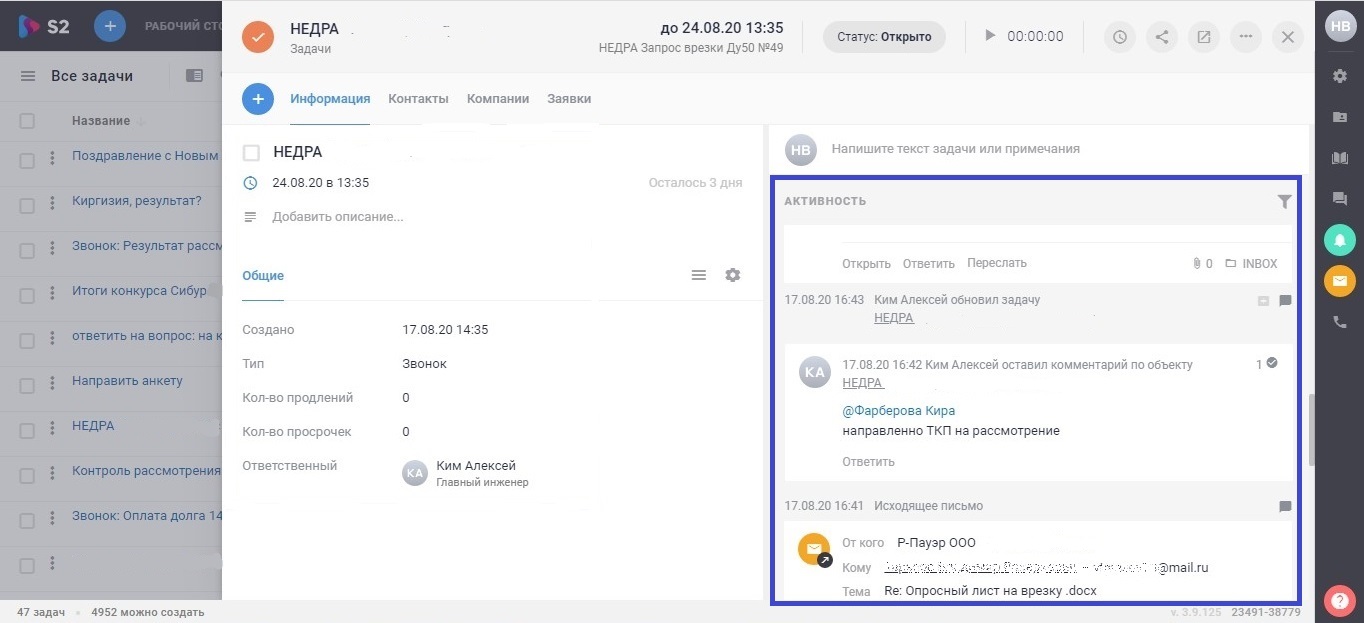Screen dimensions: 1364x623
Task: Click the task note text input field
Action: click(x=1040, y=149)
